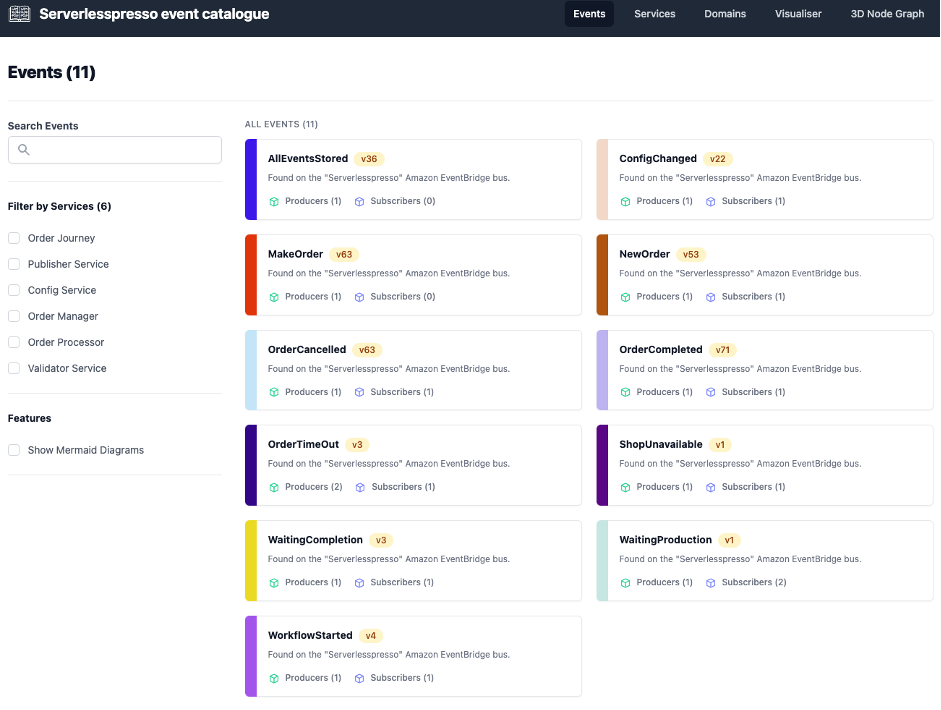Click the search magnifier icon
941x710 pixels.
pyautogui.click(x=23, y=149)
